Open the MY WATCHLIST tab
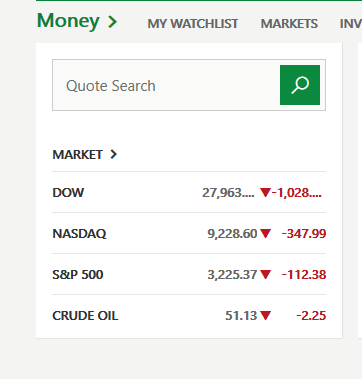Image resolution: width=362 pixels, height=379 pixels. [x=193, y=24]
